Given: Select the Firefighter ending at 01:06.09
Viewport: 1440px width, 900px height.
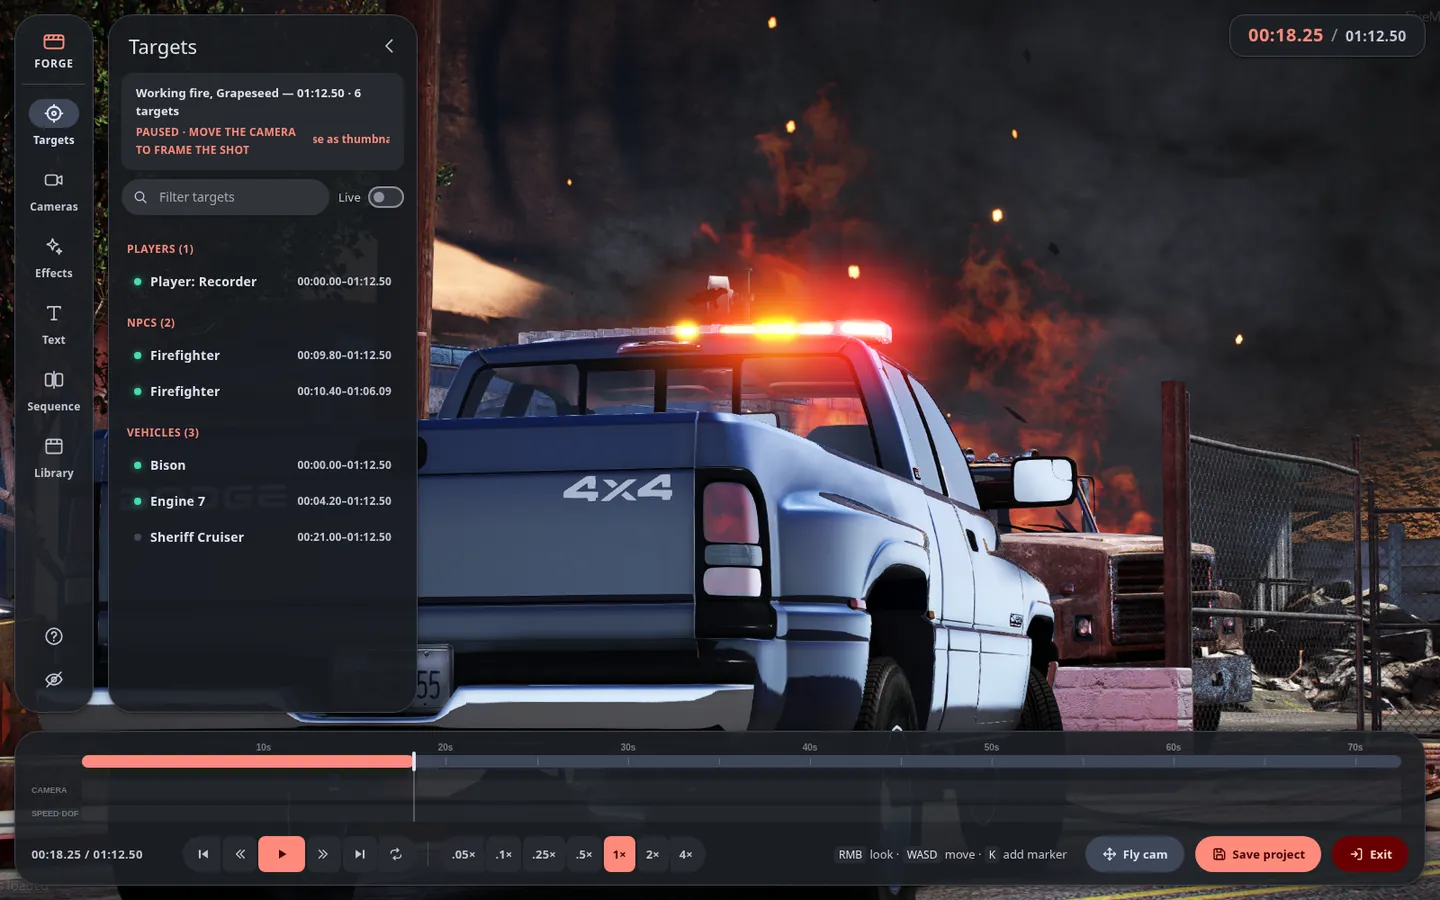Looking at the screenshot, I should 263,391.
